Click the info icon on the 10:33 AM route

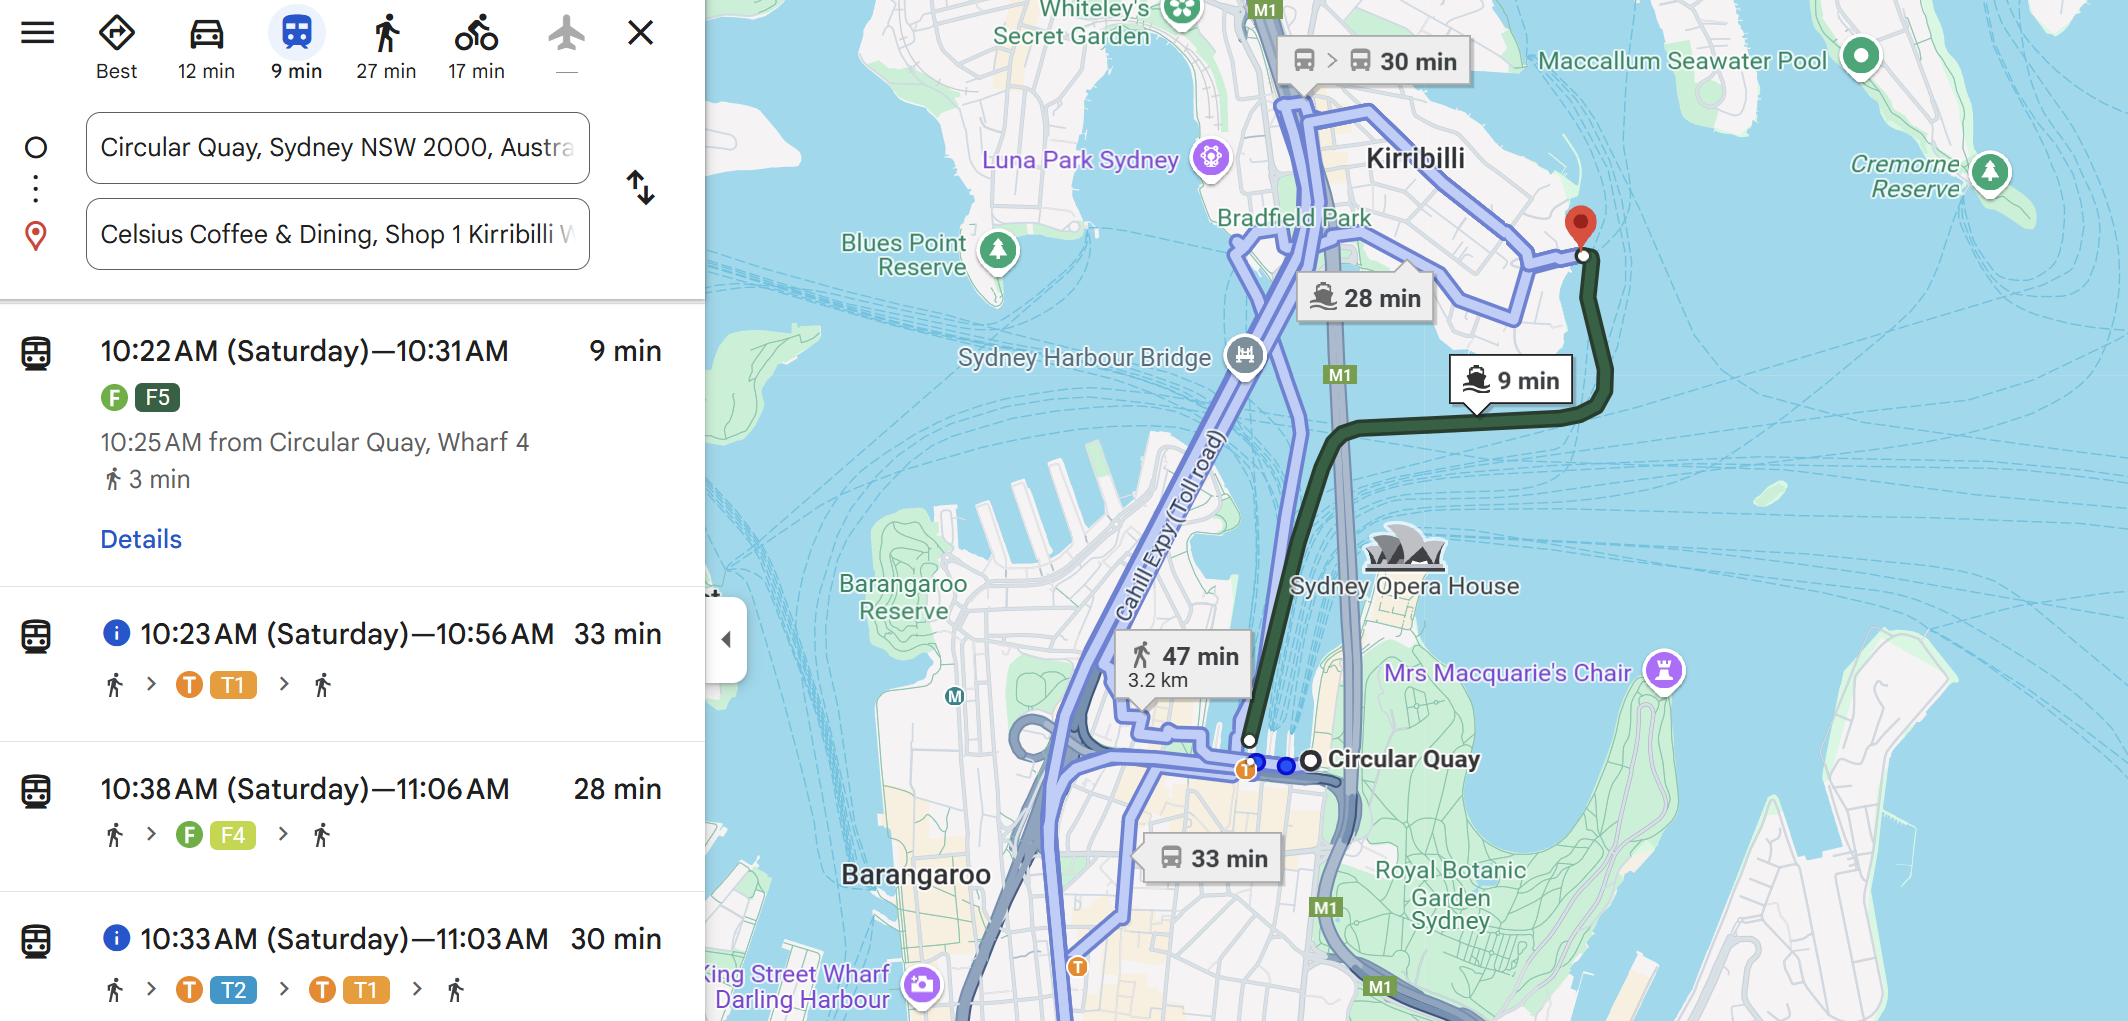[116, 938]
